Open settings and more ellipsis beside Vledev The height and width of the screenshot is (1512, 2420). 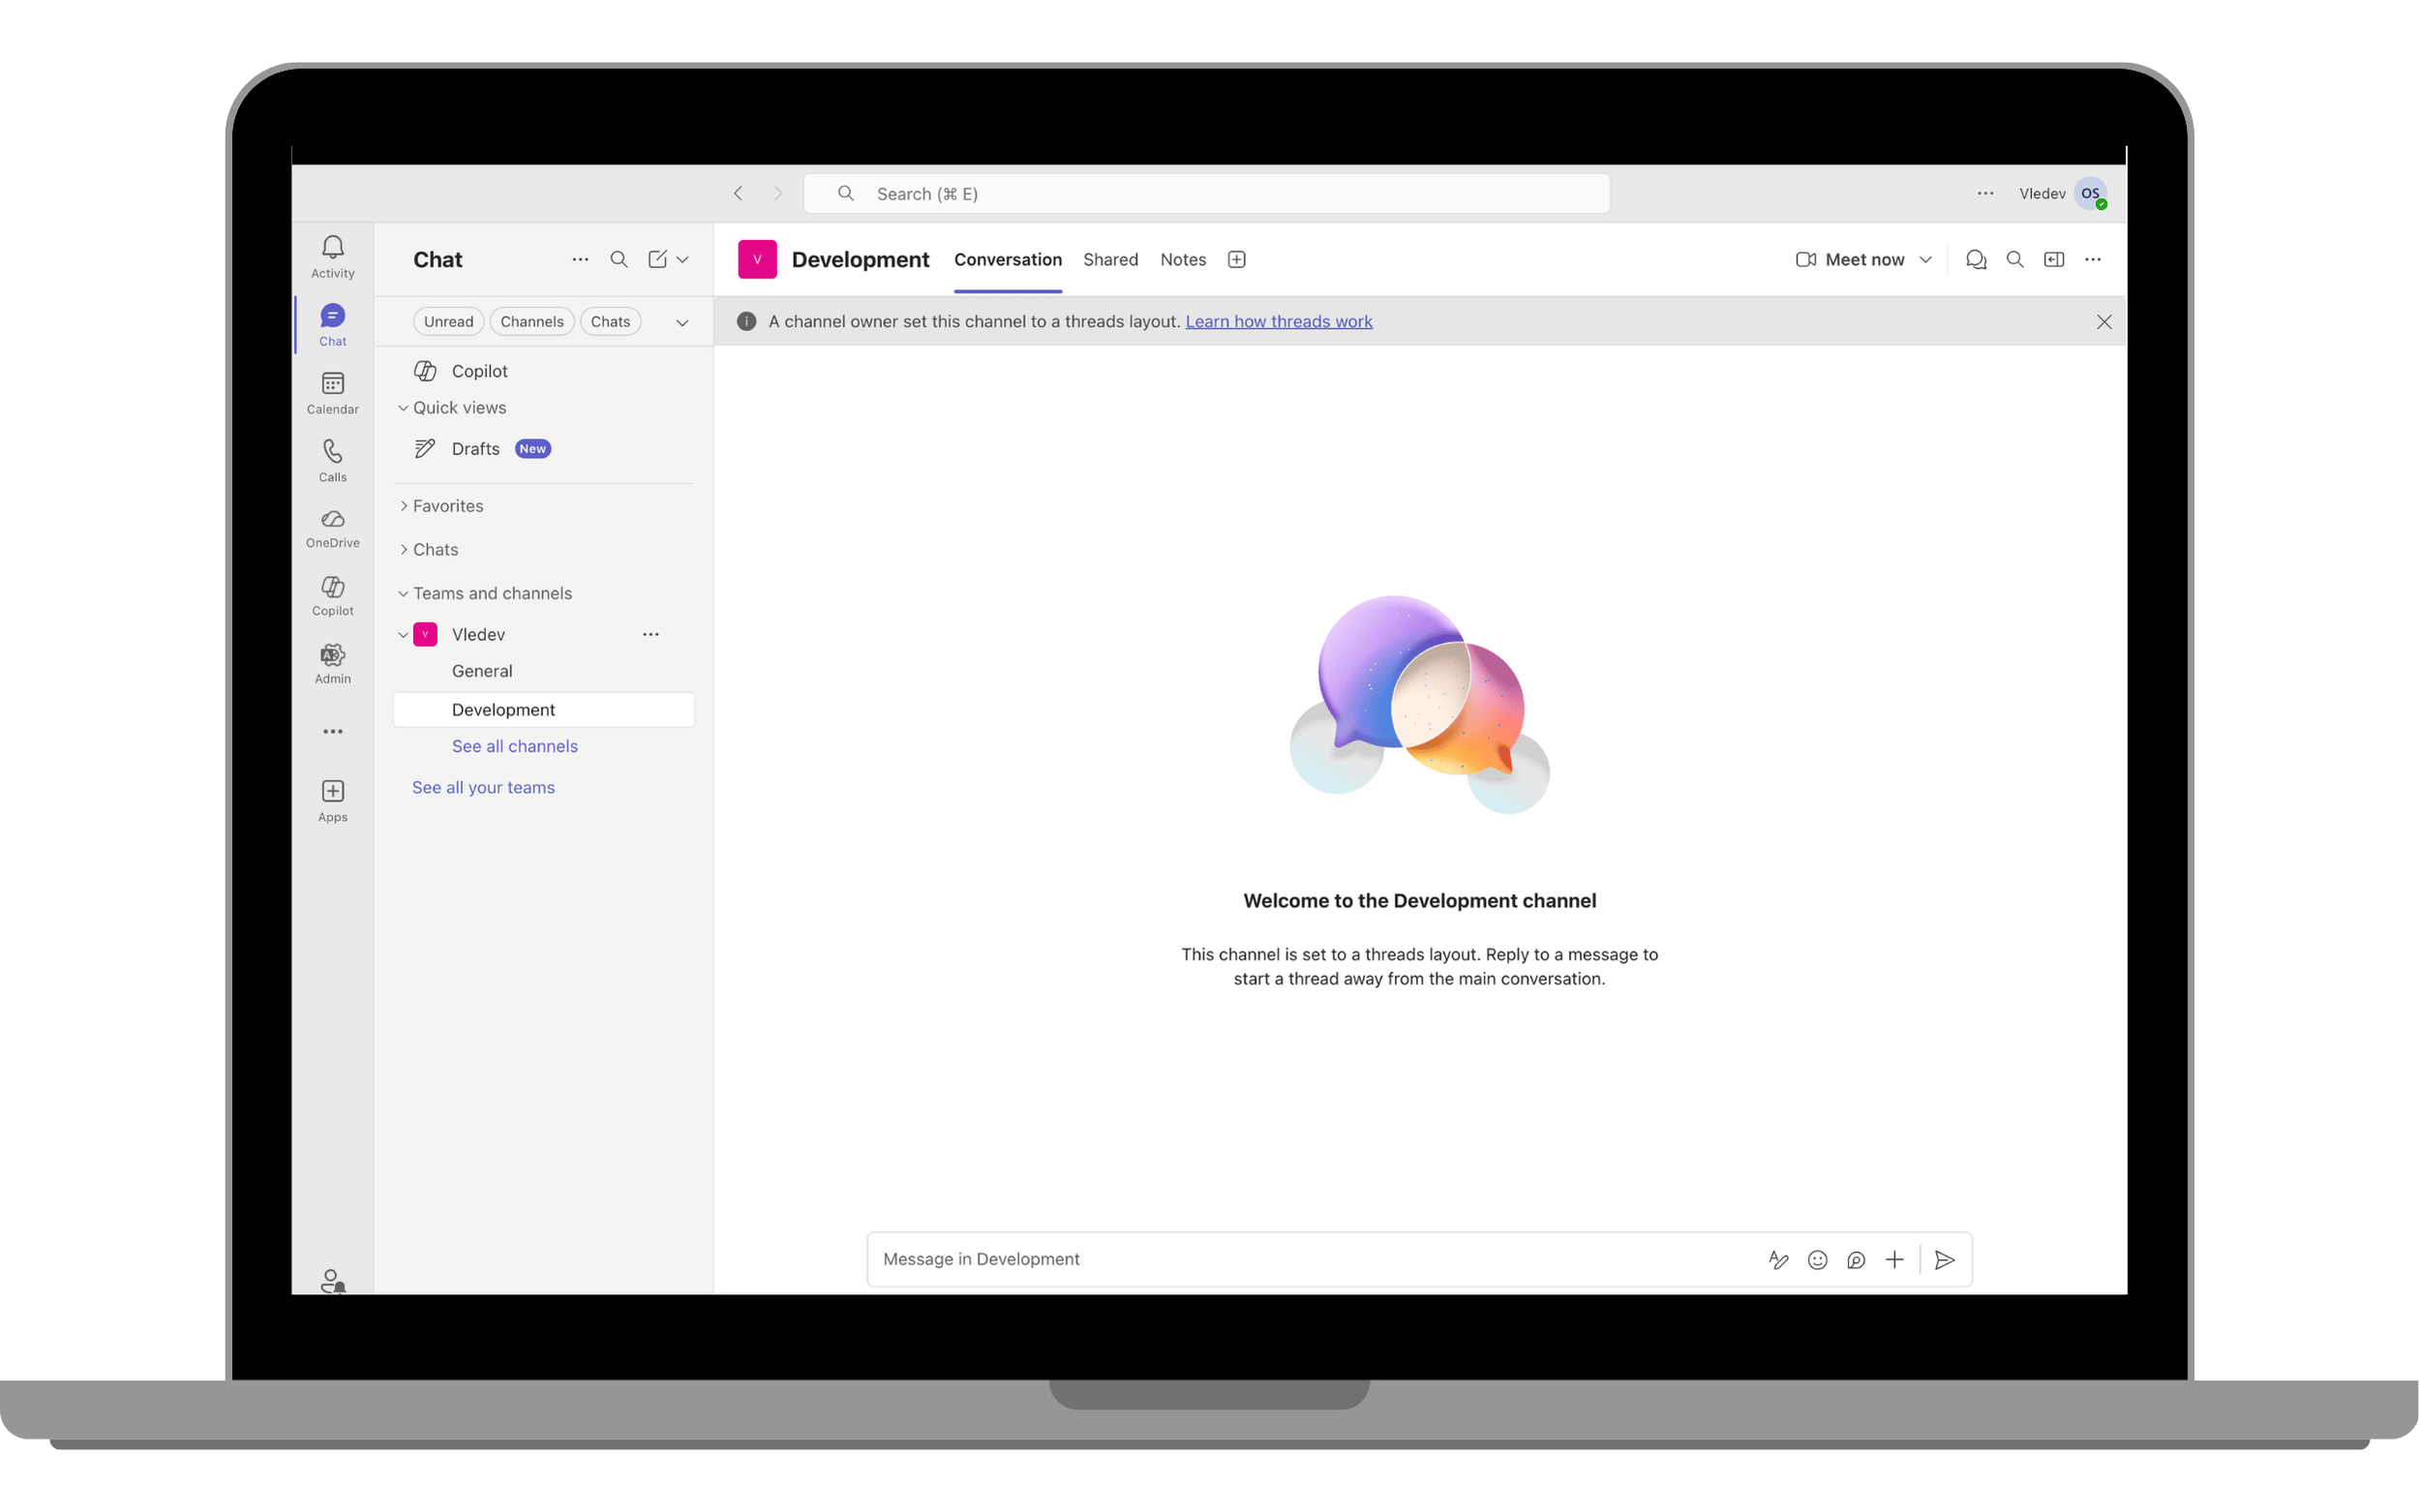pos(1986,193)
